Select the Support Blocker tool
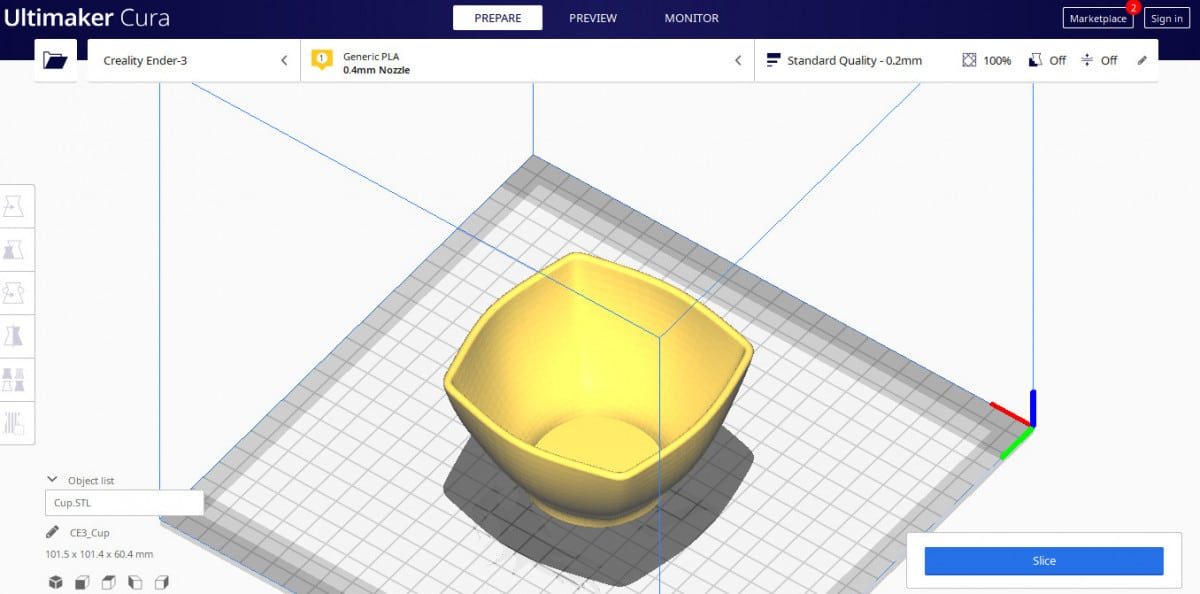Viewport: 1200px width, 594px height. click(15, 422)
